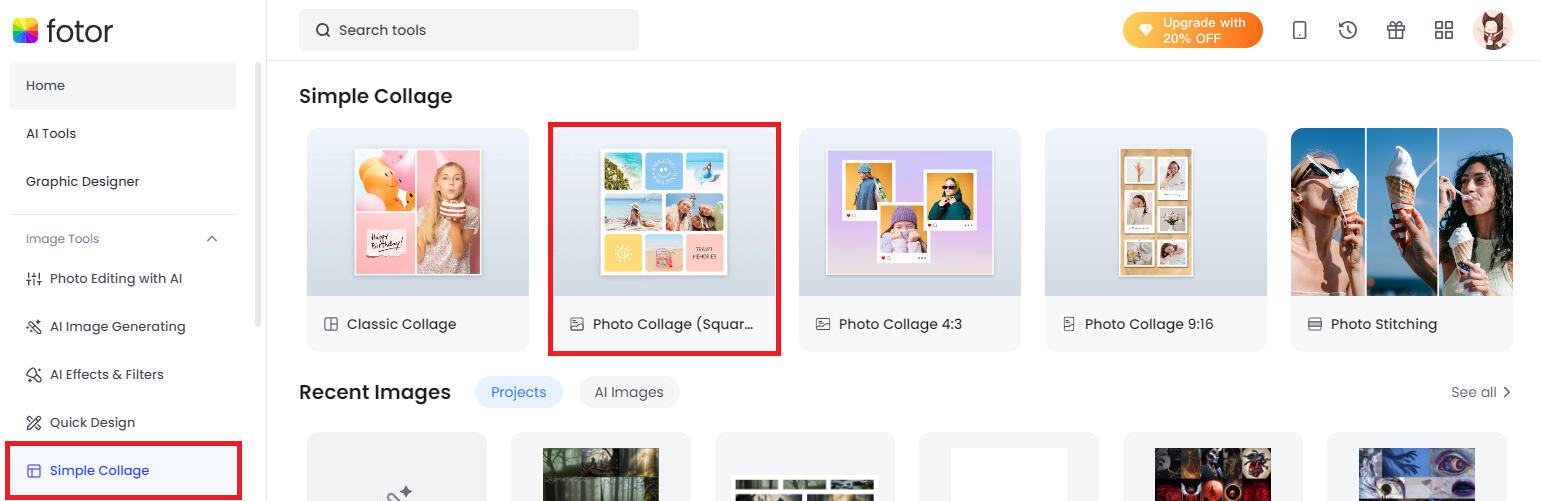Image resolution: width=1541 pixels, height=501 pixels.
Task: Click the AI Image Generating sidebar icon
Action: click(33, 327)
